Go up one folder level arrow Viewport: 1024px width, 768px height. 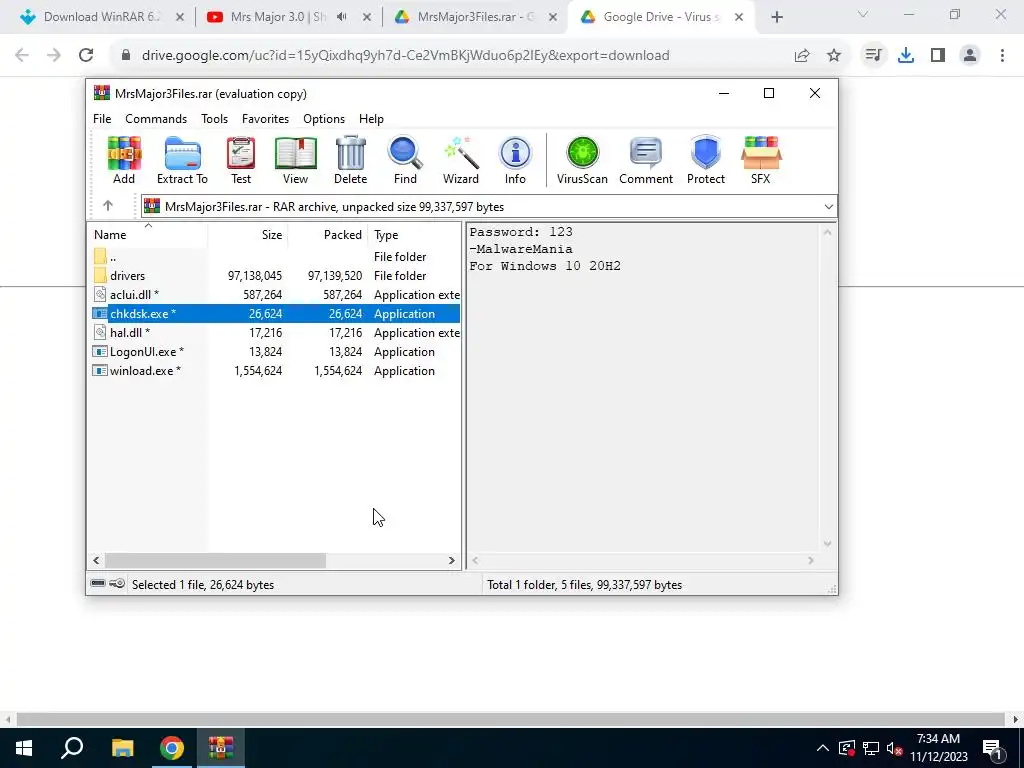pos(108,206)
